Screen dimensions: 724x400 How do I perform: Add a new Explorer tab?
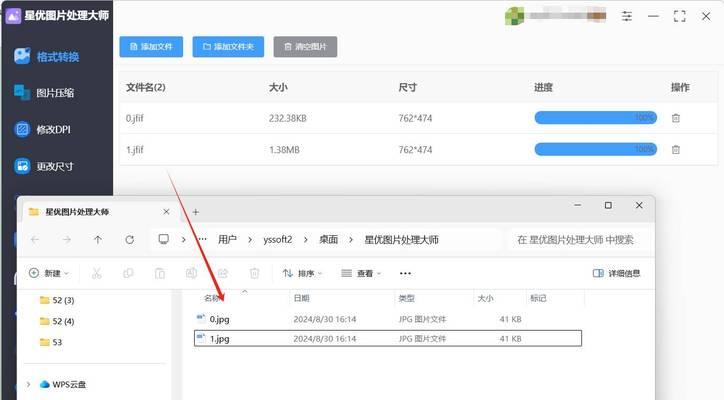point(195,212)
